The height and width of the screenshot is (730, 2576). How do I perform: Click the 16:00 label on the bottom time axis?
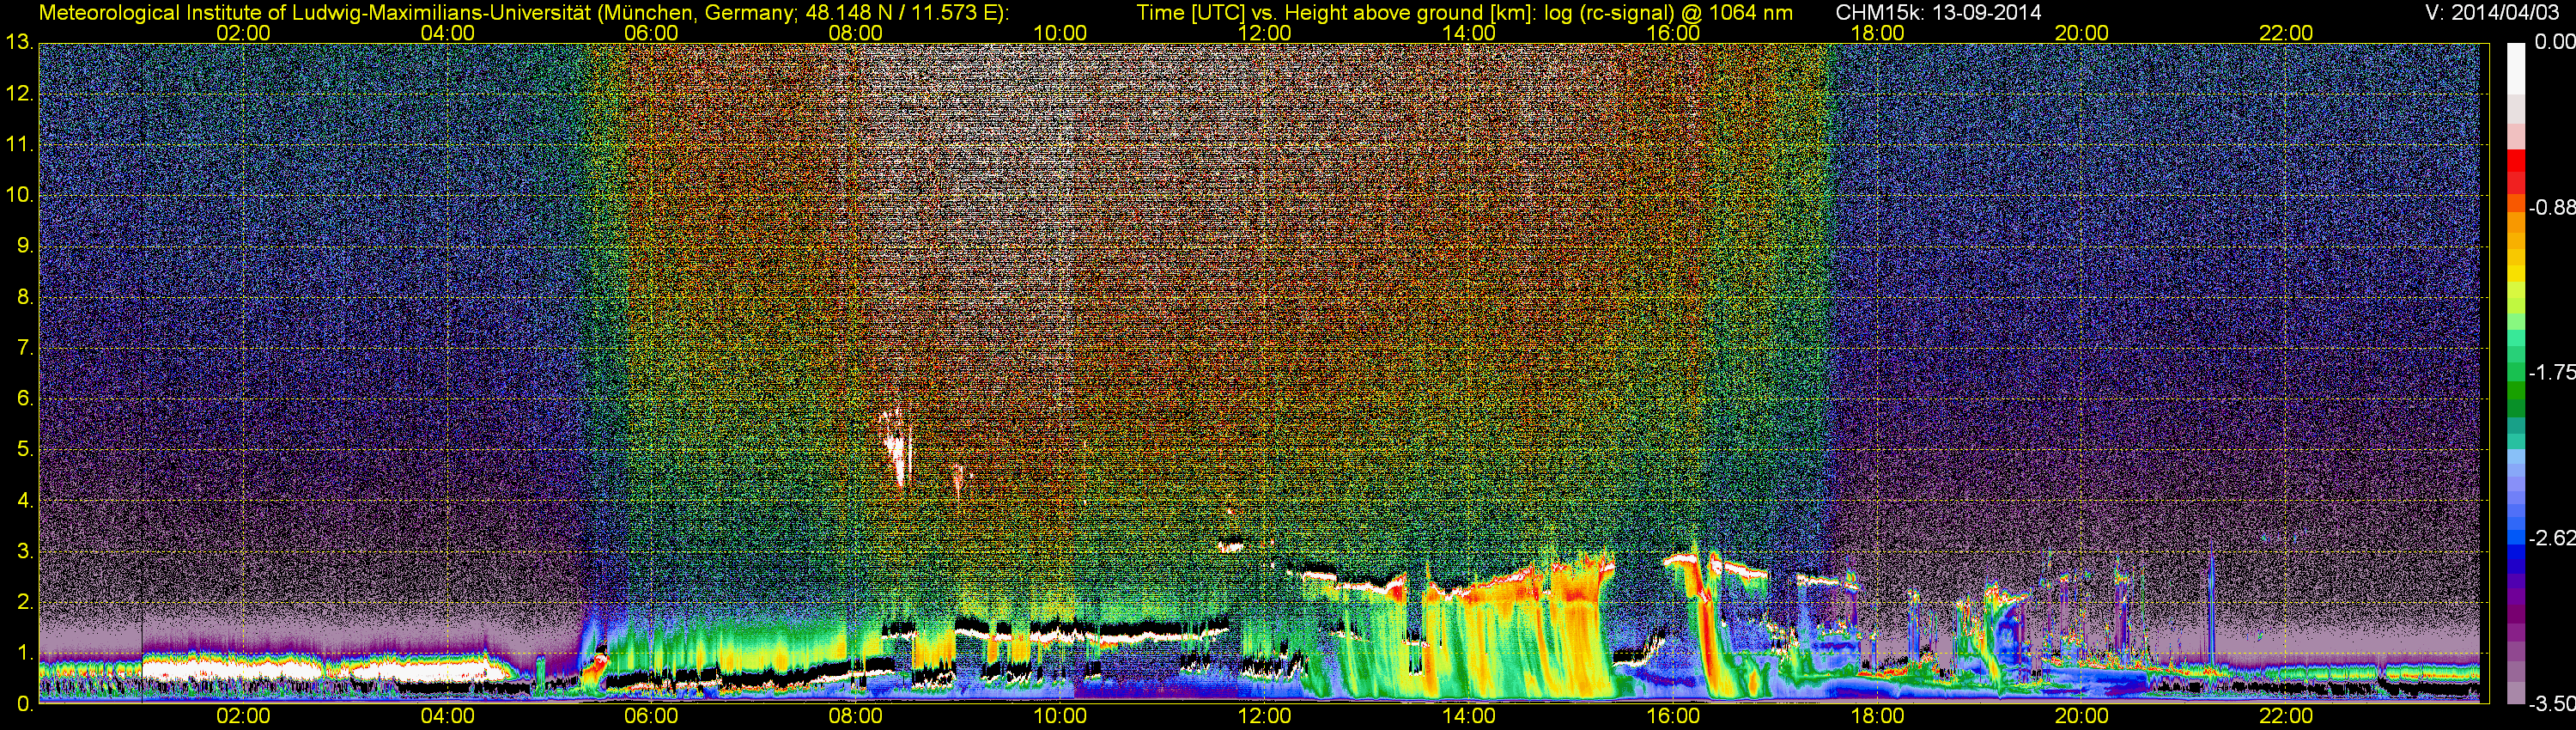tap(1673, 716)
